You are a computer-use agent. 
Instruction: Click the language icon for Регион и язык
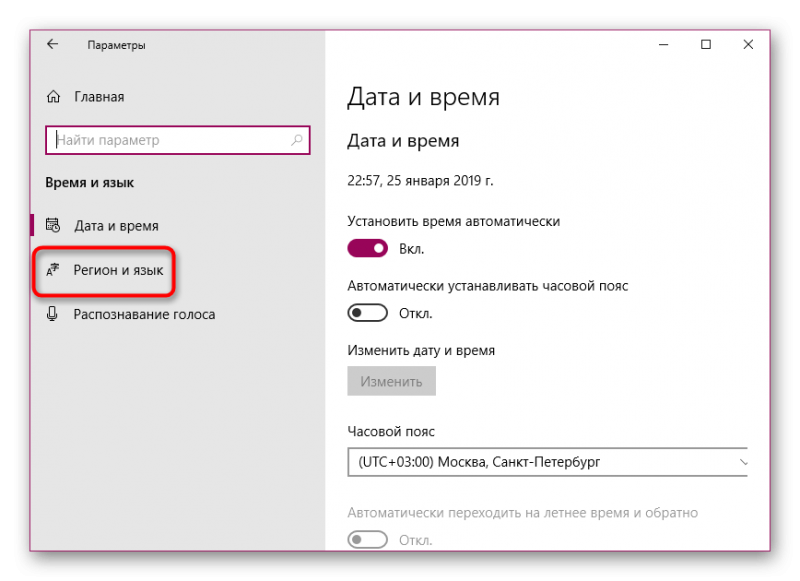pyautogui.click(x=53, y=270)
